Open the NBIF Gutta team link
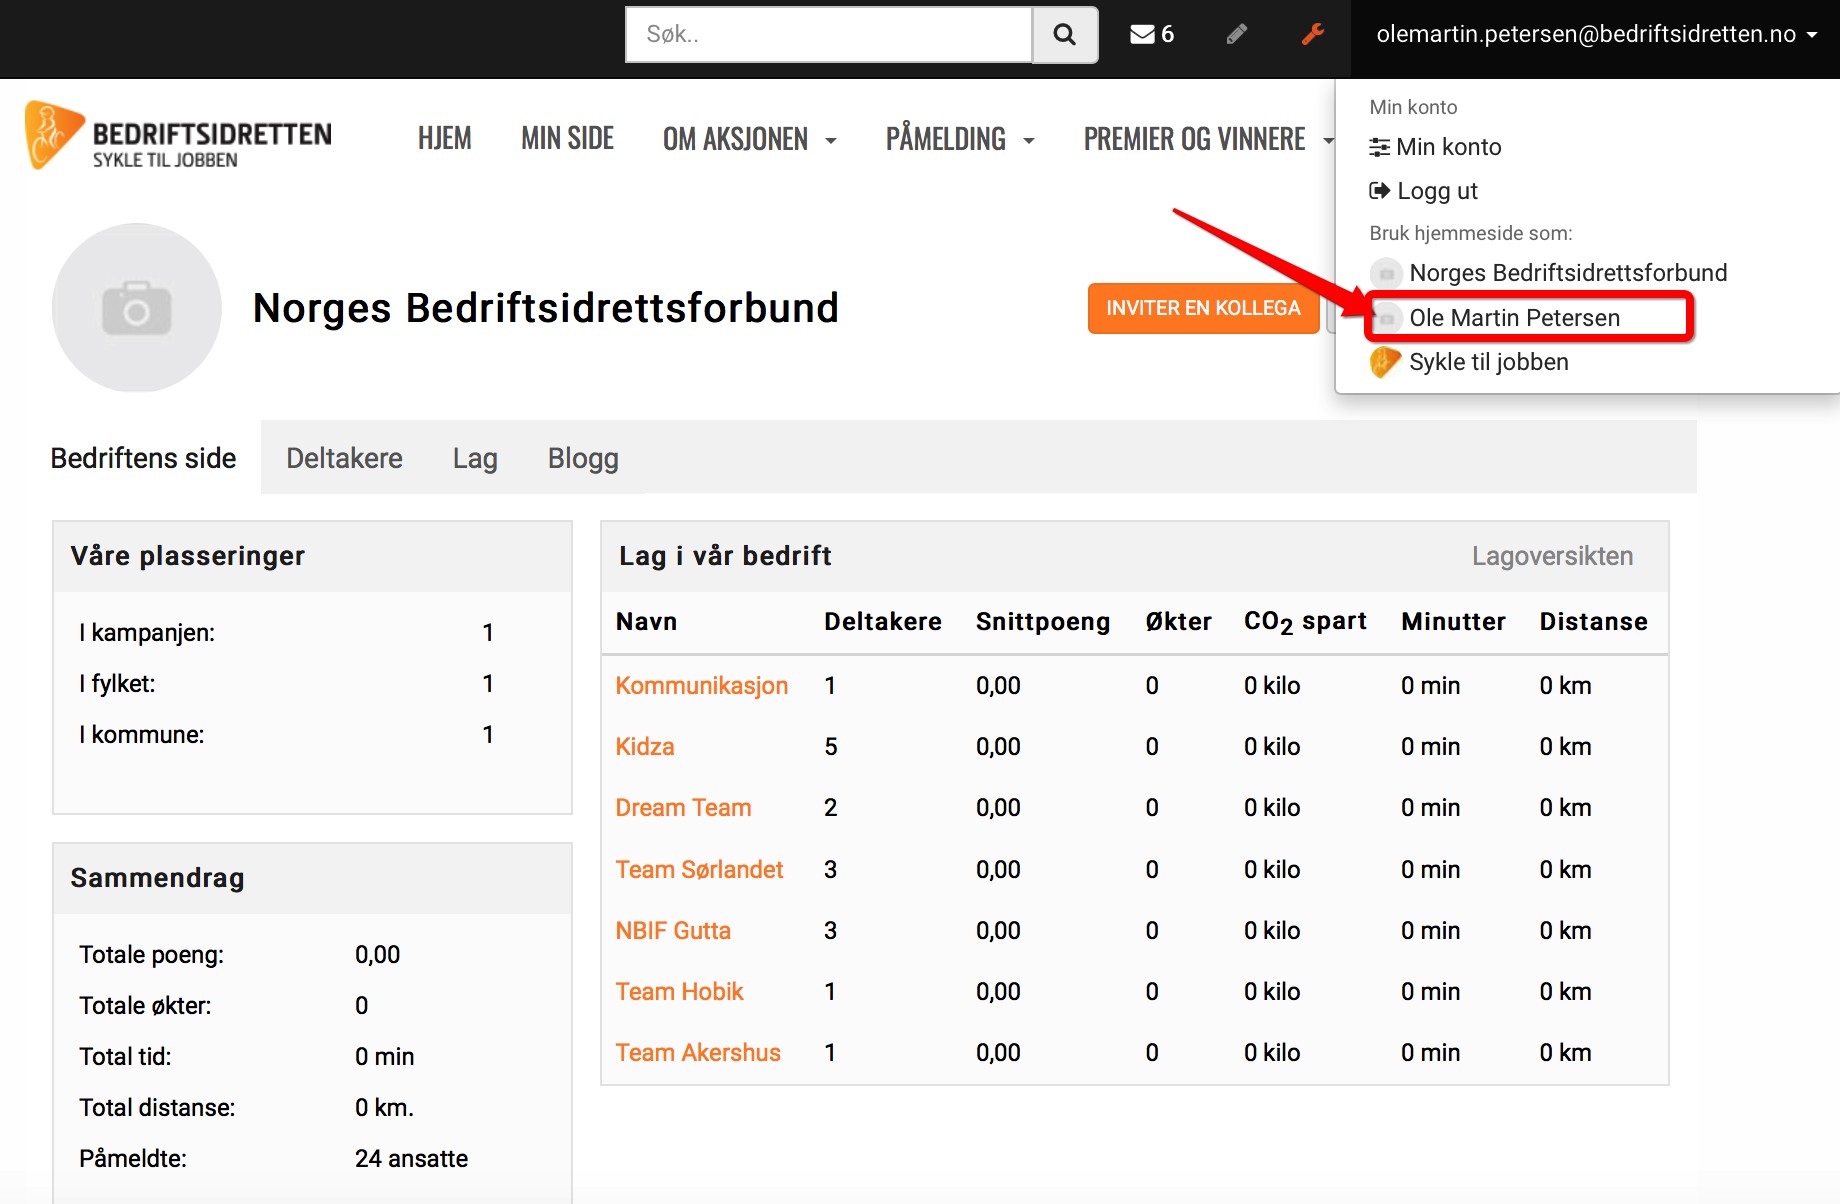The image size is (1840, 1204). (x=674, y=930)
